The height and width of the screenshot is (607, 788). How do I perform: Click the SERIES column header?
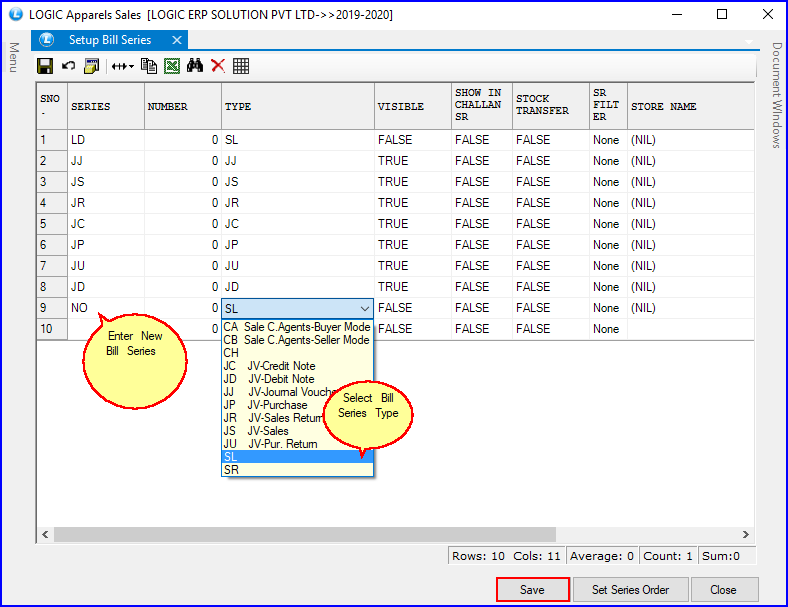click(x=106, y=106)
